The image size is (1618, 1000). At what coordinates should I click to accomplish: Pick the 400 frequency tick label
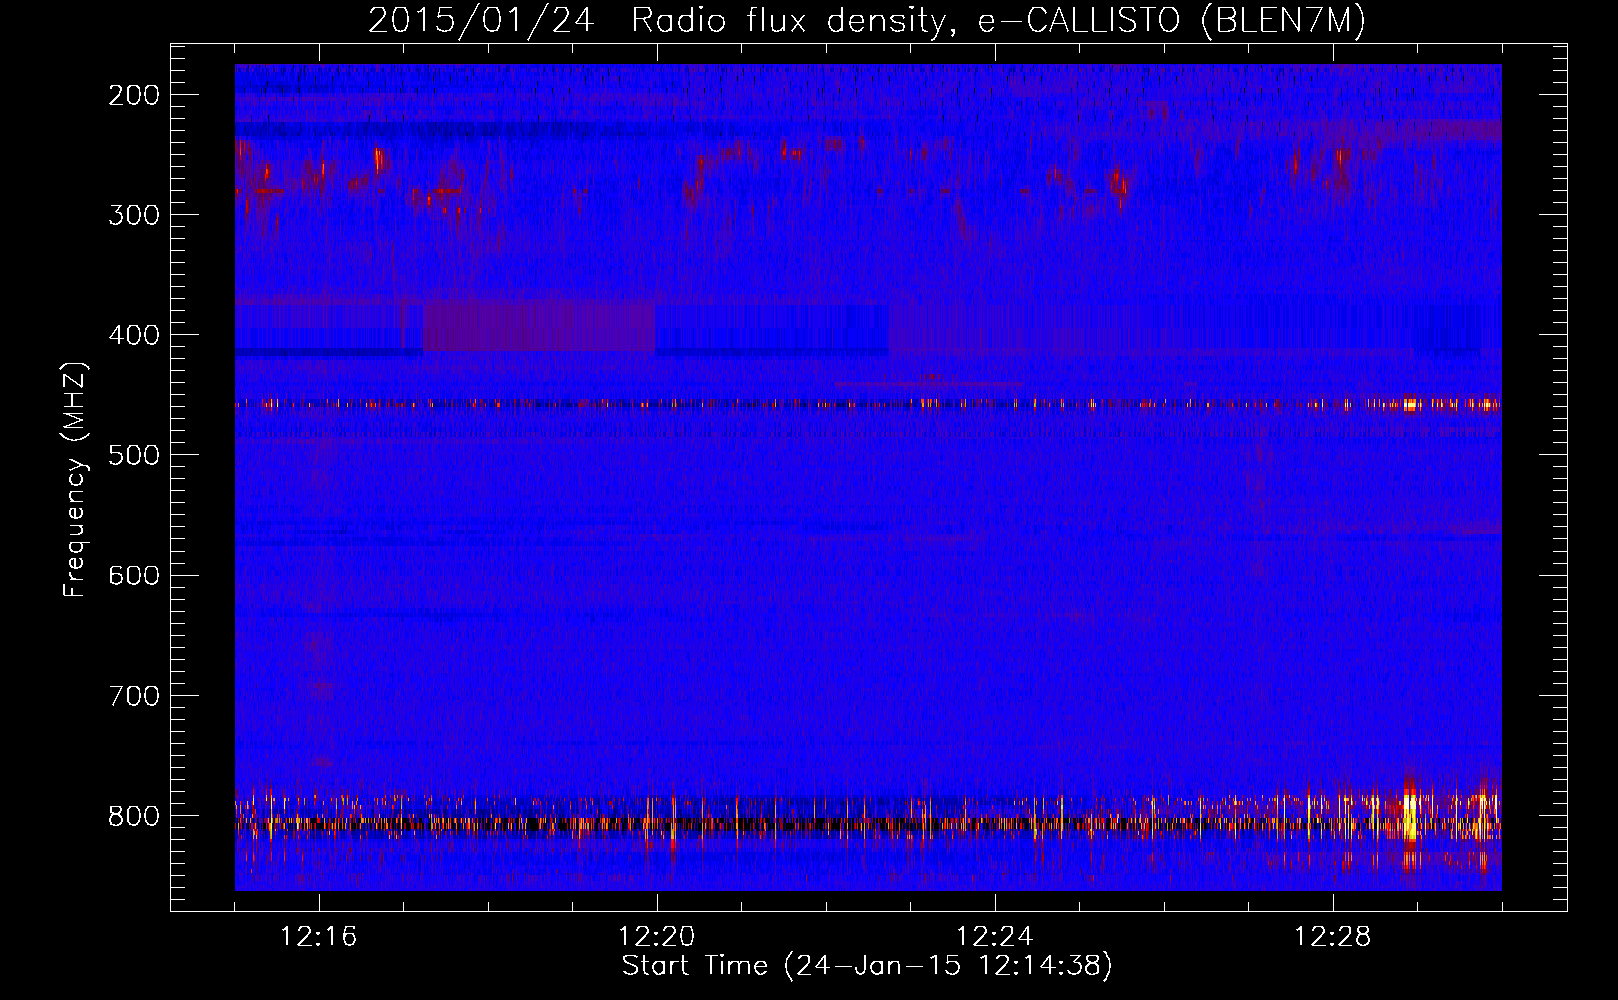[134, 335]
